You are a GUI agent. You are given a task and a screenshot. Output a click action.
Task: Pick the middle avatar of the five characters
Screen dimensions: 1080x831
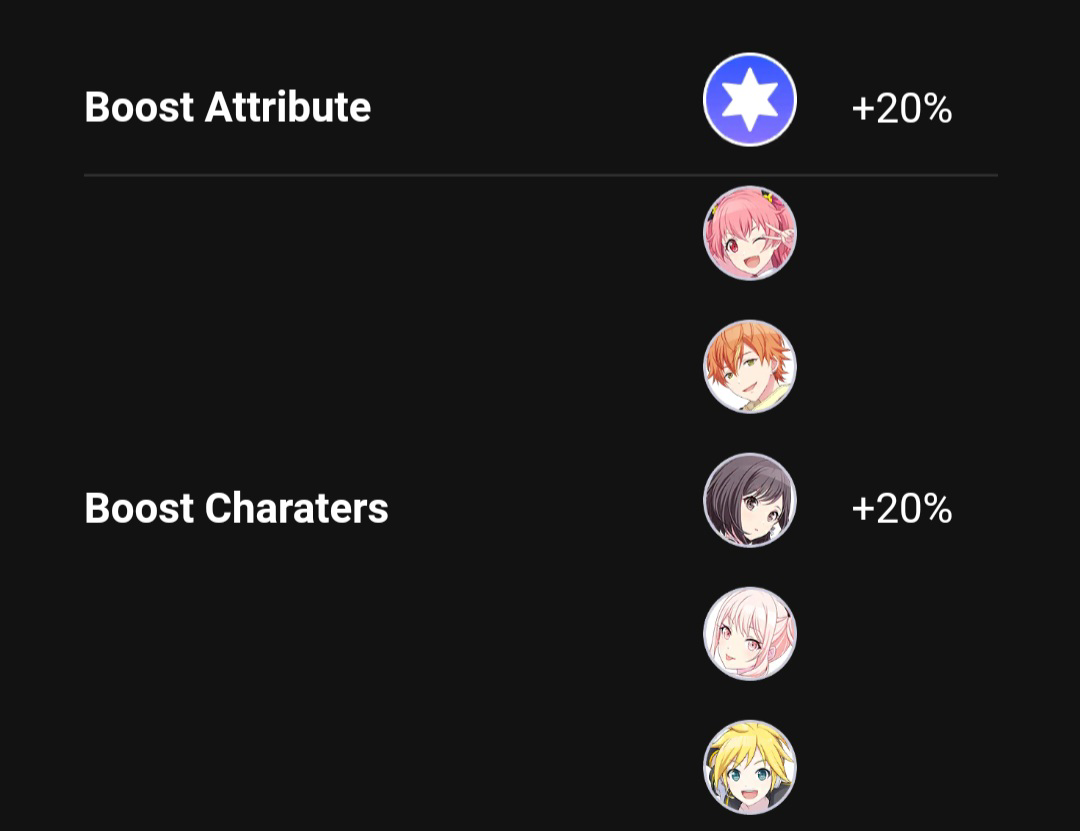click(750, 500)
